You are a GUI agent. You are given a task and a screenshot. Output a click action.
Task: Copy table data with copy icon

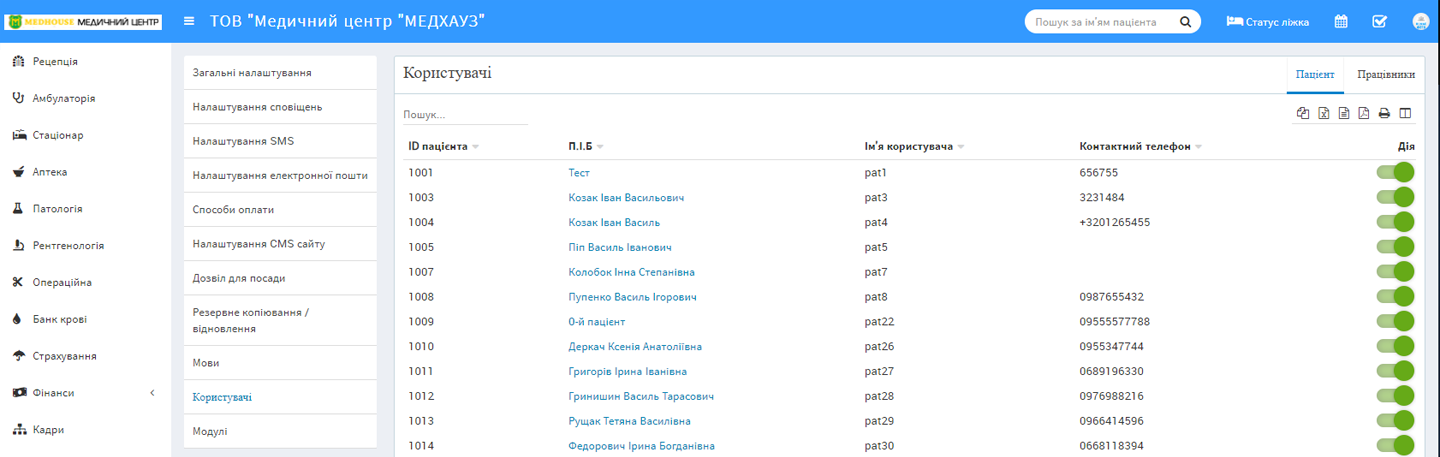pyautogui.click(x=1303, y=113)
